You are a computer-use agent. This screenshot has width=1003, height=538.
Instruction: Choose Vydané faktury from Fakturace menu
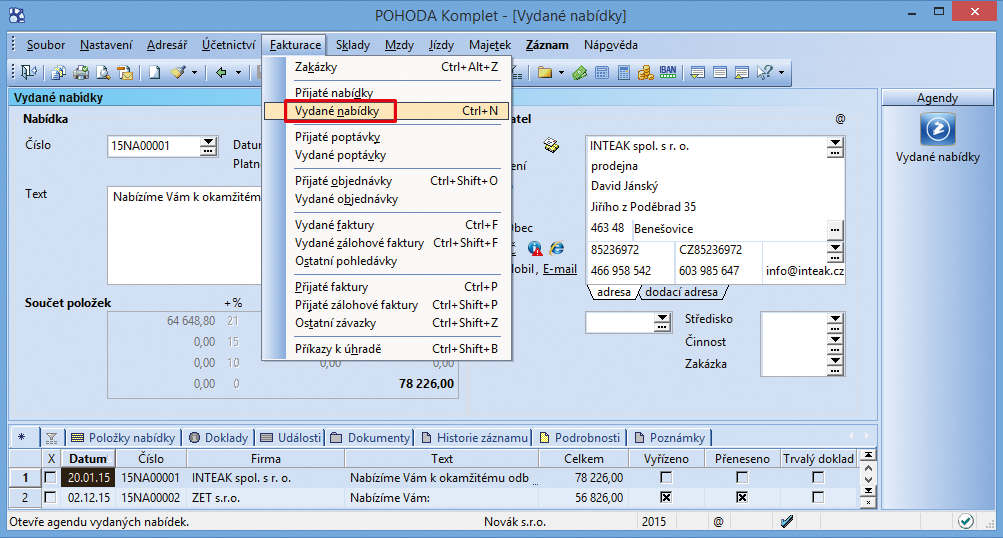387,225
